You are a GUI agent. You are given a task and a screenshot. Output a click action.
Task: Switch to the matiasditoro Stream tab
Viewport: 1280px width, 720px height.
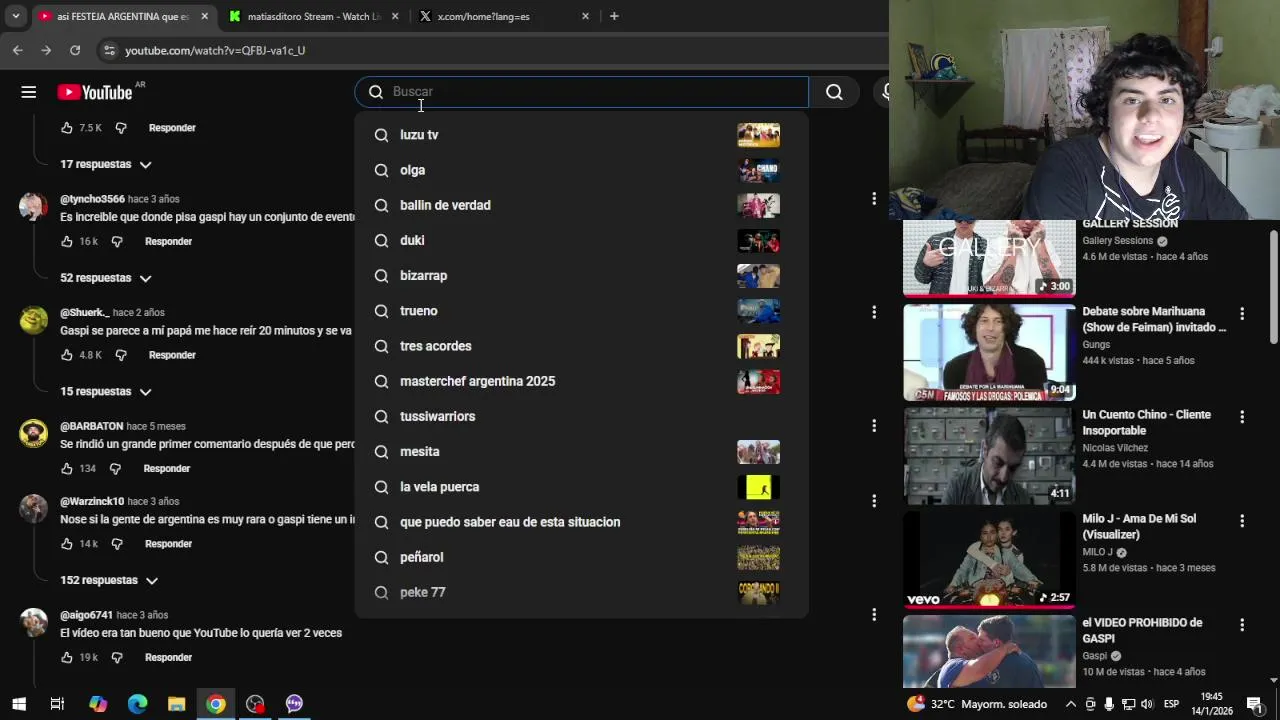pos(314,16)
